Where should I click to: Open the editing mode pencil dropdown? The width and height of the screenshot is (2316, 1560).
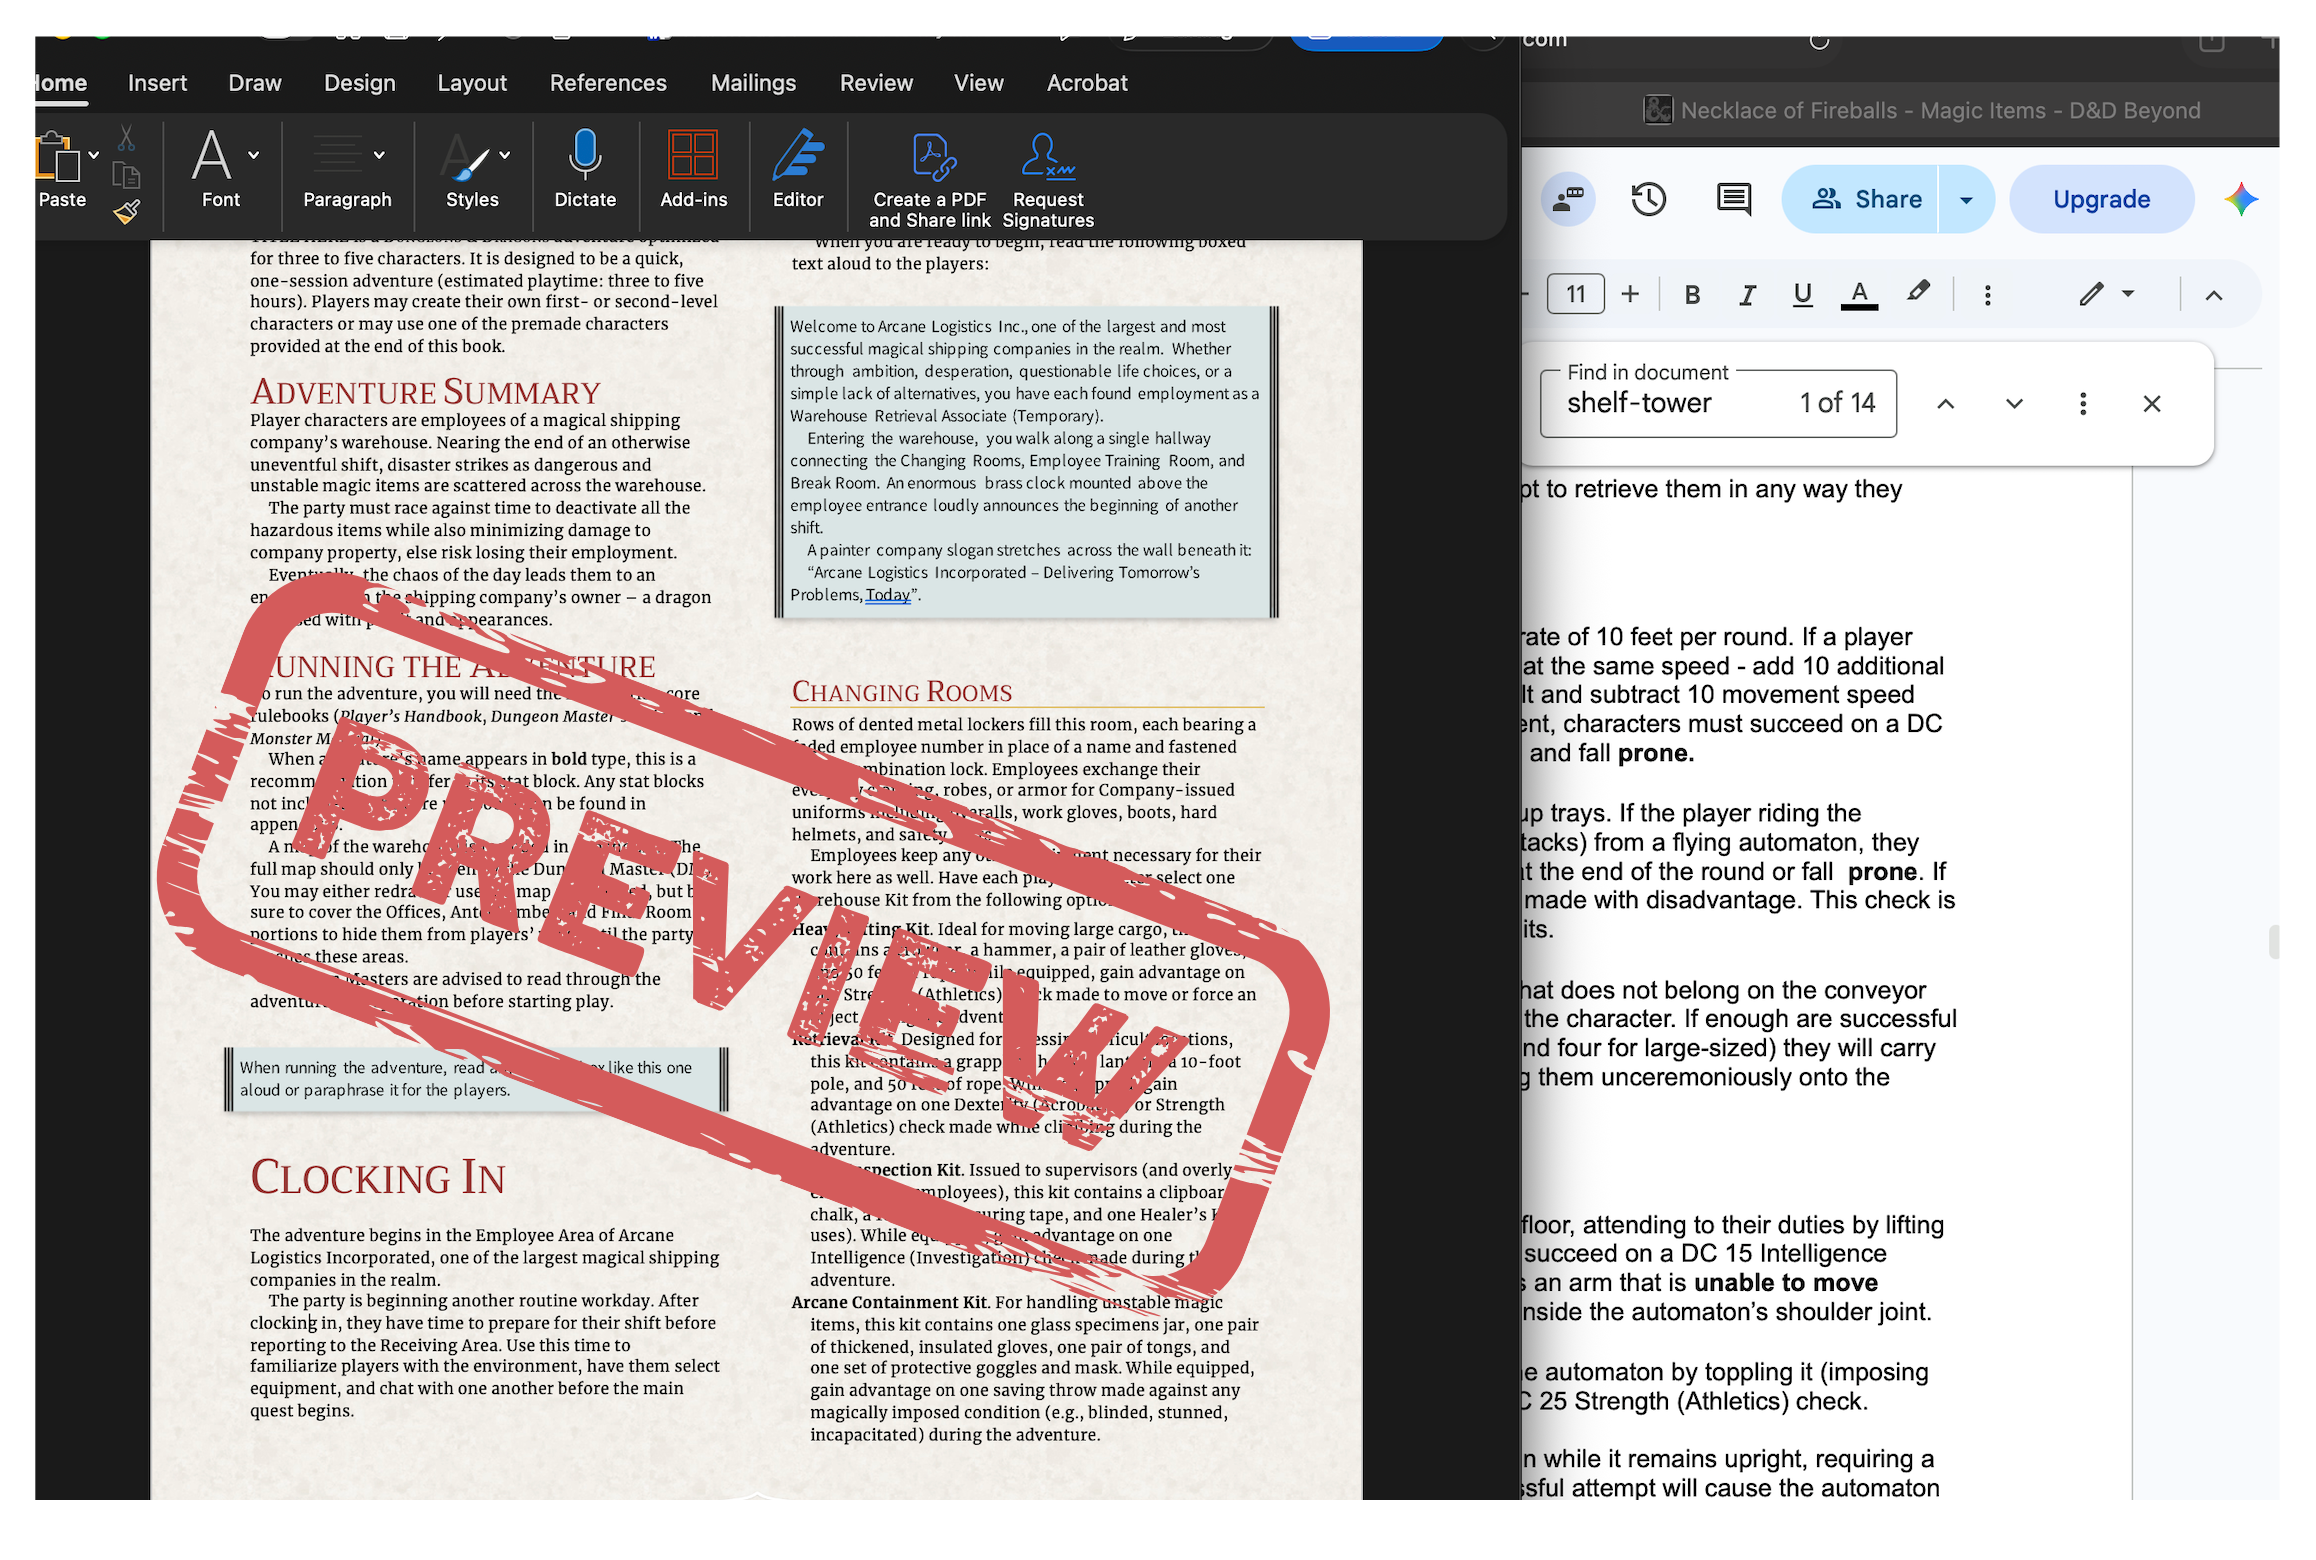coord(2107,294)
